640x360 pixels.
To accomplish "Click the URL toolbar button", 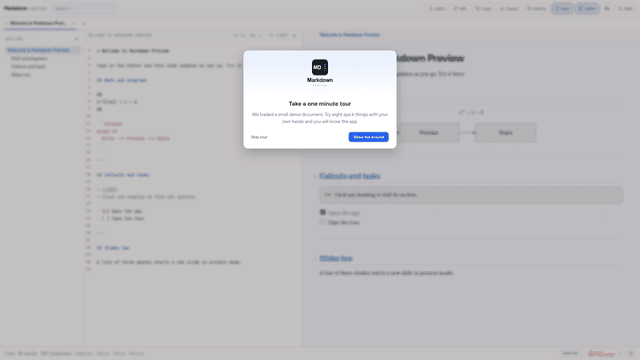I will tap(460, 9).
